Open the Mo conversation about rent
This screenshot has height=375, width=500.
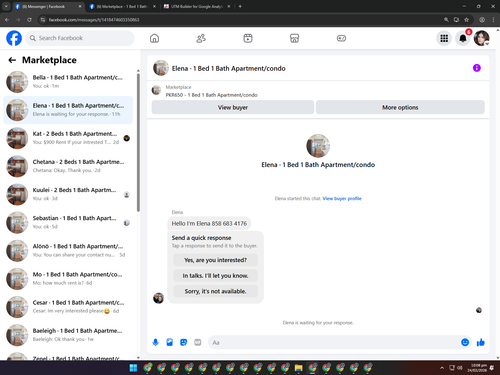(68, 279)
